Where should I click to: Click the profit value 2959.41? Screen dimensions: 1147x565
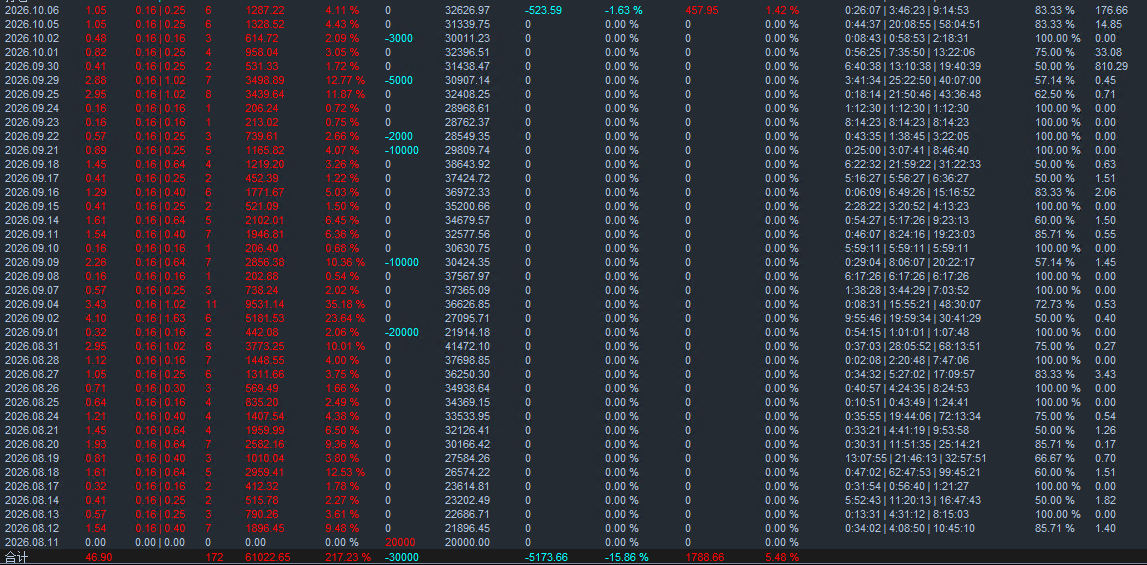point(266,472)
